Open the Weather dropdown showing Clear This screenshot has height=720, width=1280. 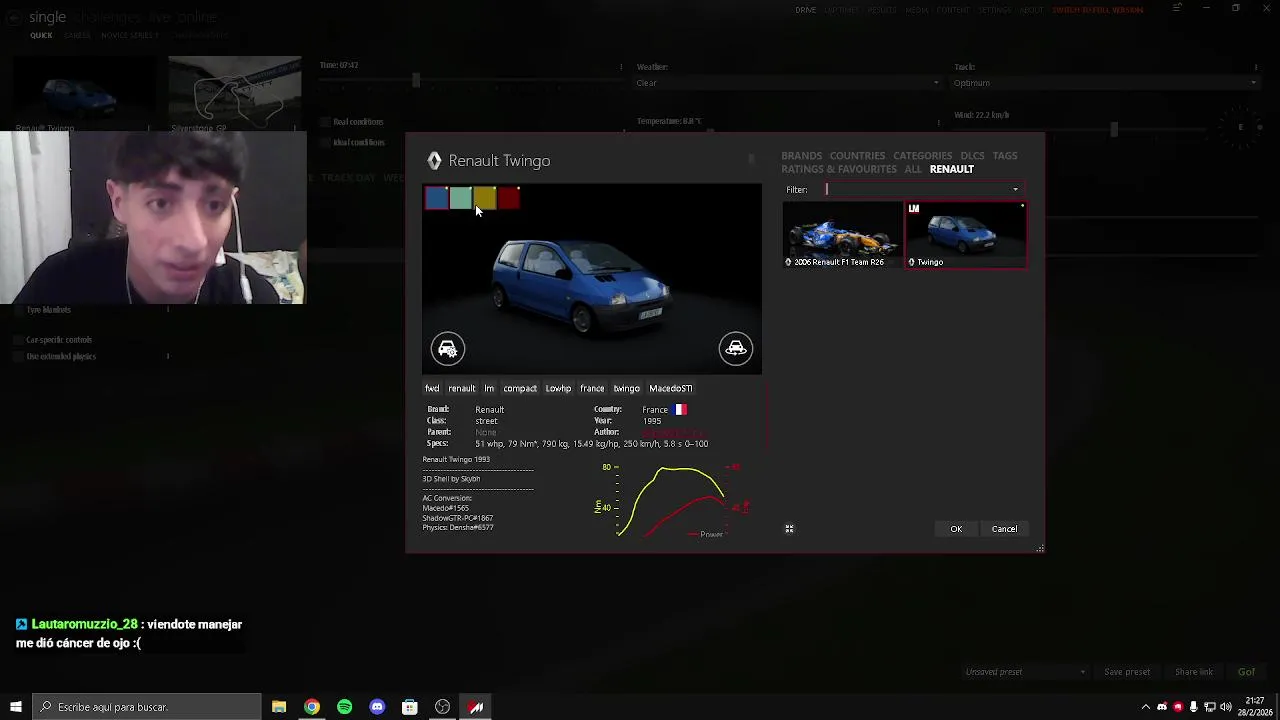point(788,83)
